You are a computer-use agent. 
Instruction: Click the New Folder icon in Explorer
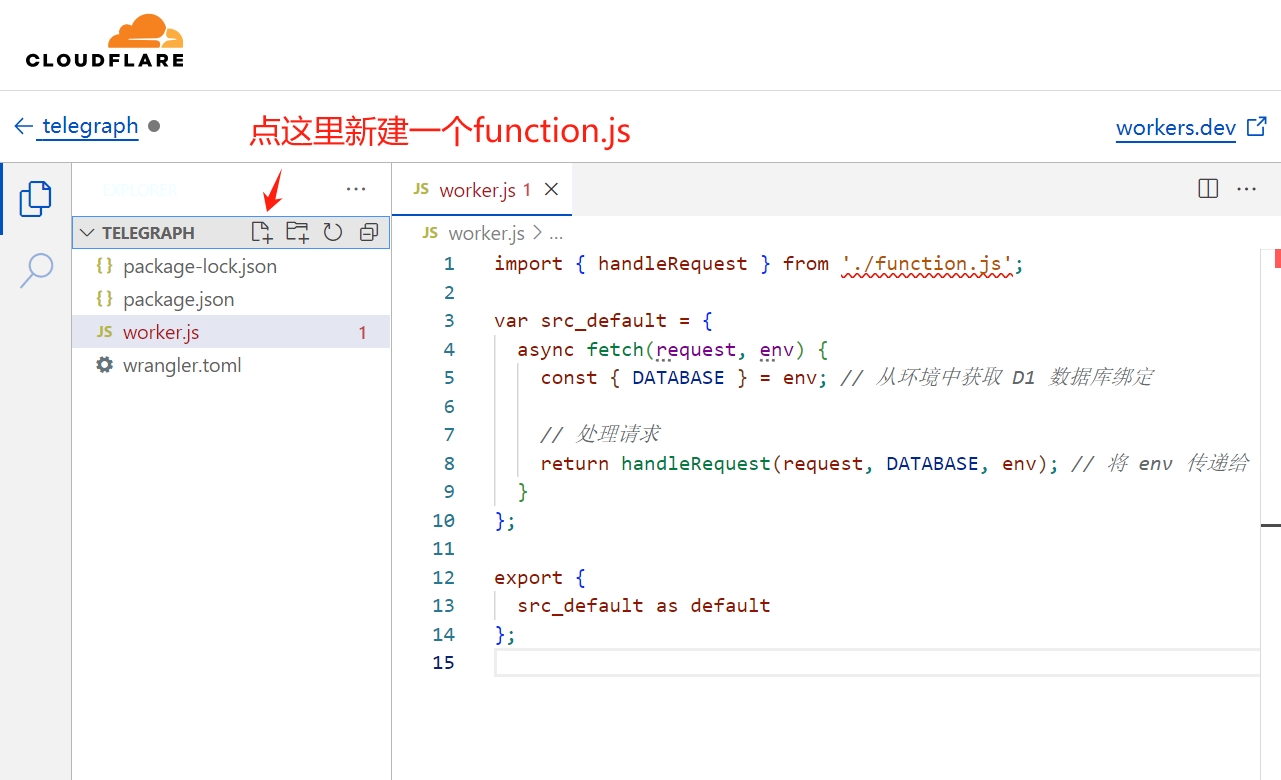[x=297, y=232]
